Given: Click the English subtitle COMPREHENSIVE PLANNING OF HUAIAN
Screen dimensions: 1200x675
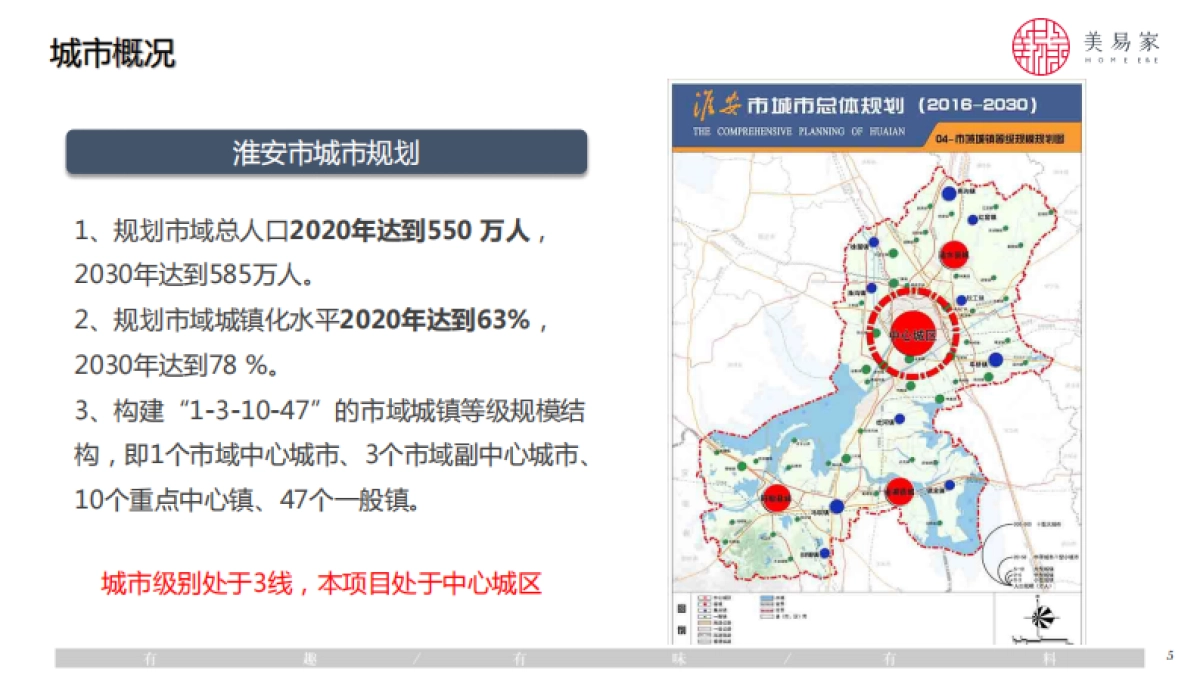Looking at the screenshot, I should click(798, 131).
